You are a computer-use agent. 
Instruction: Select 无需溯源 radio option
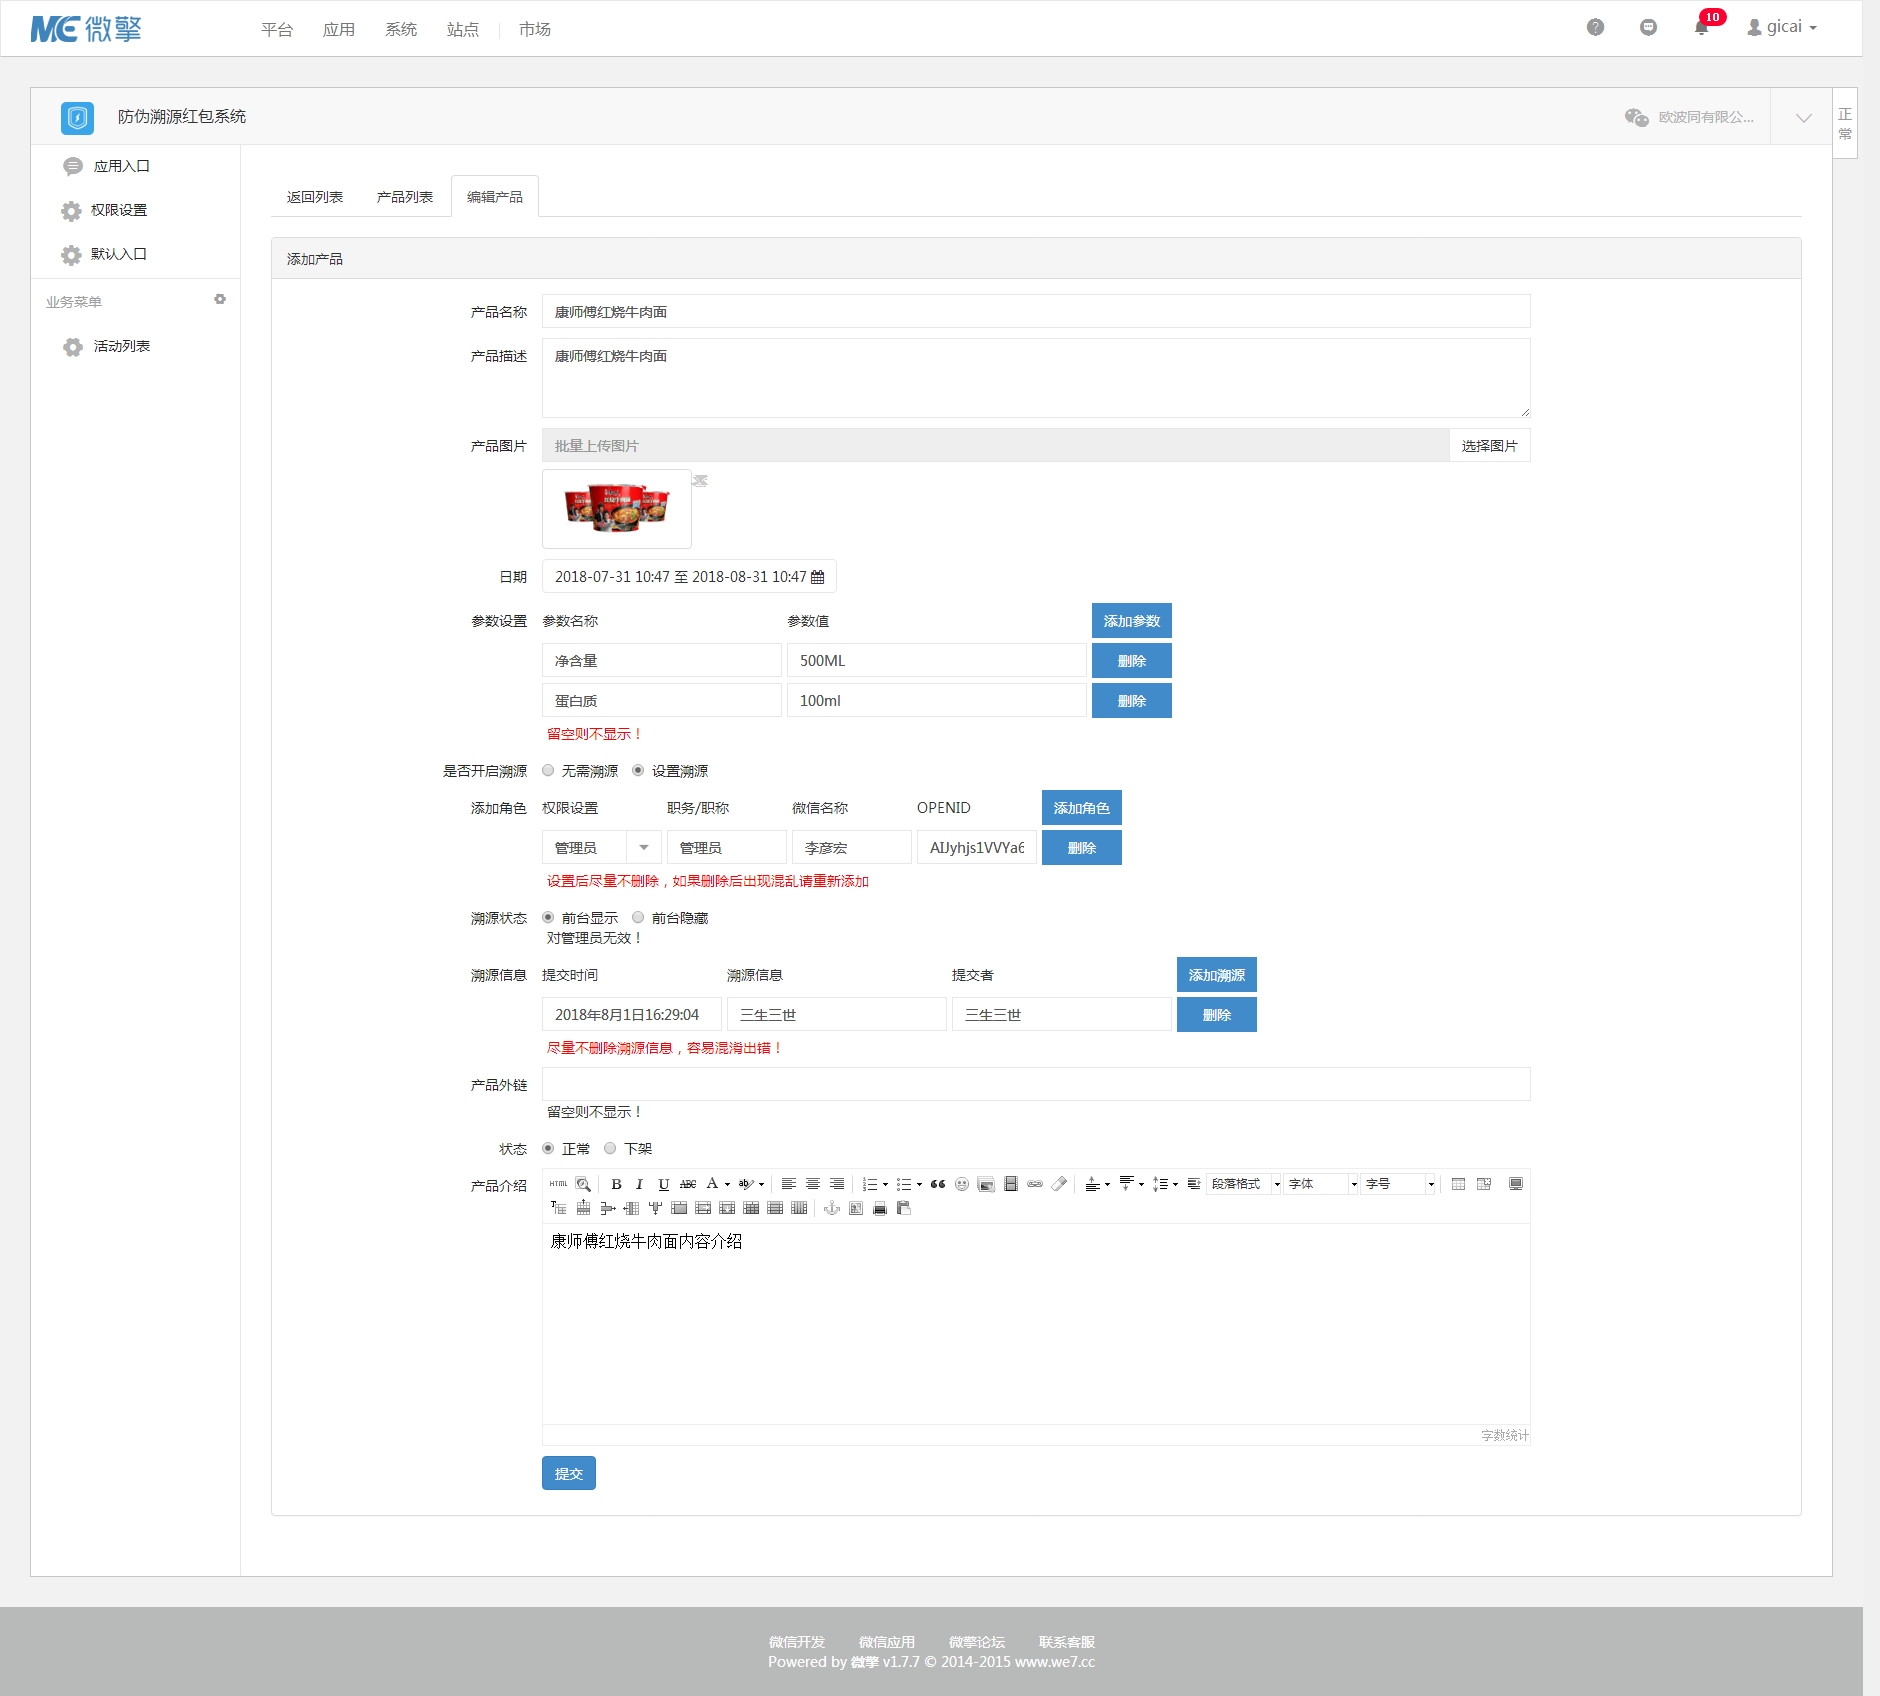548,770
